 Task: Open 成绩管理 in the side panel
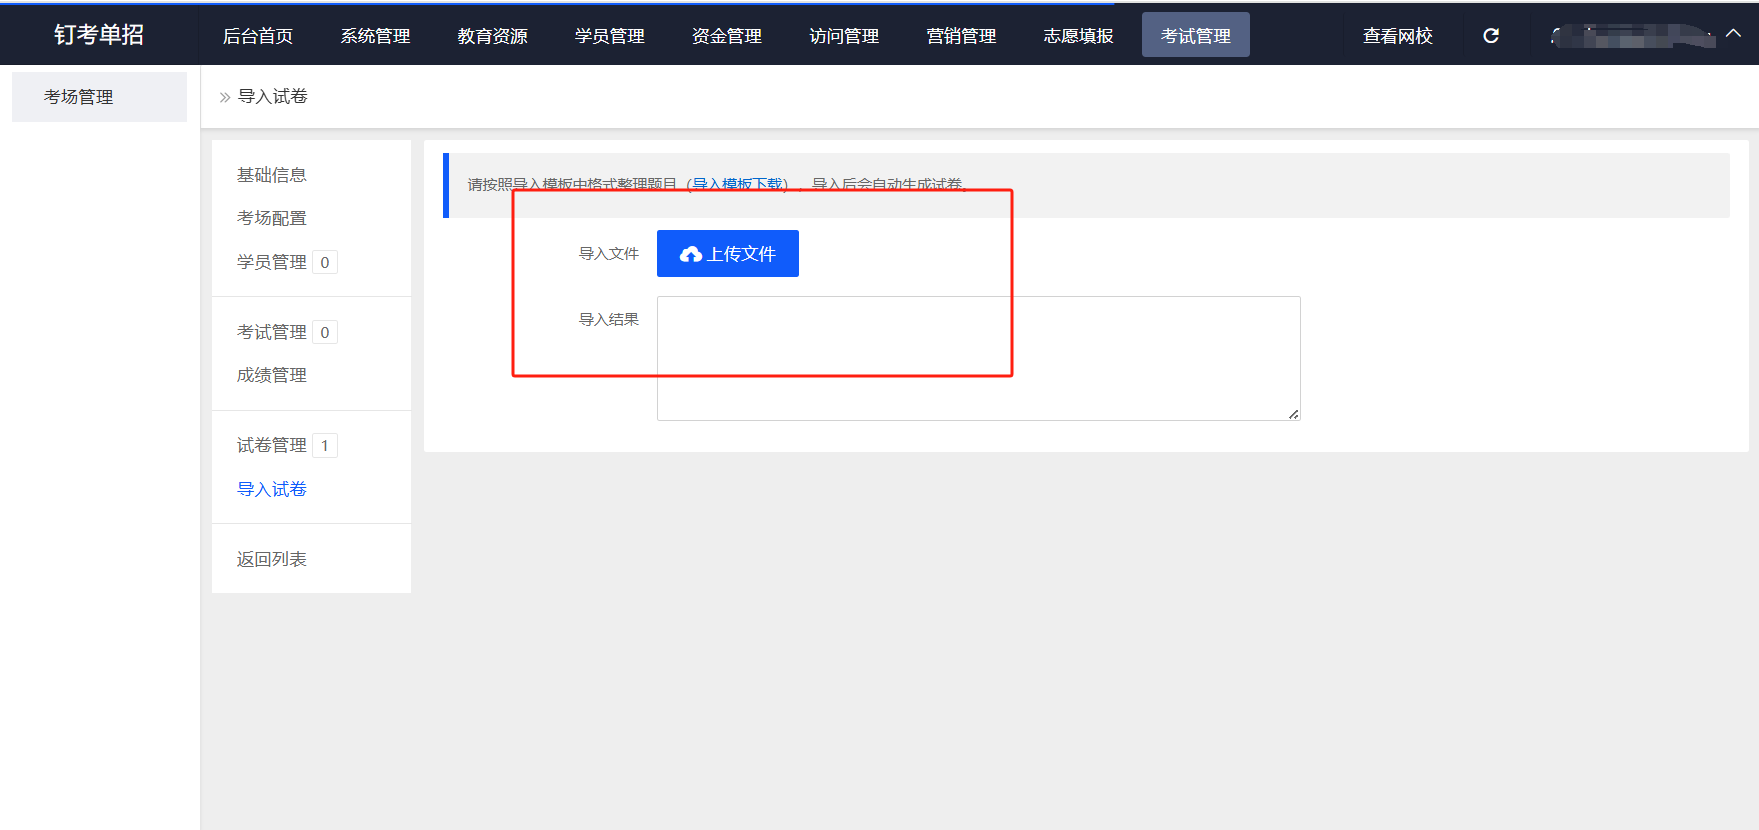[271, 375]
